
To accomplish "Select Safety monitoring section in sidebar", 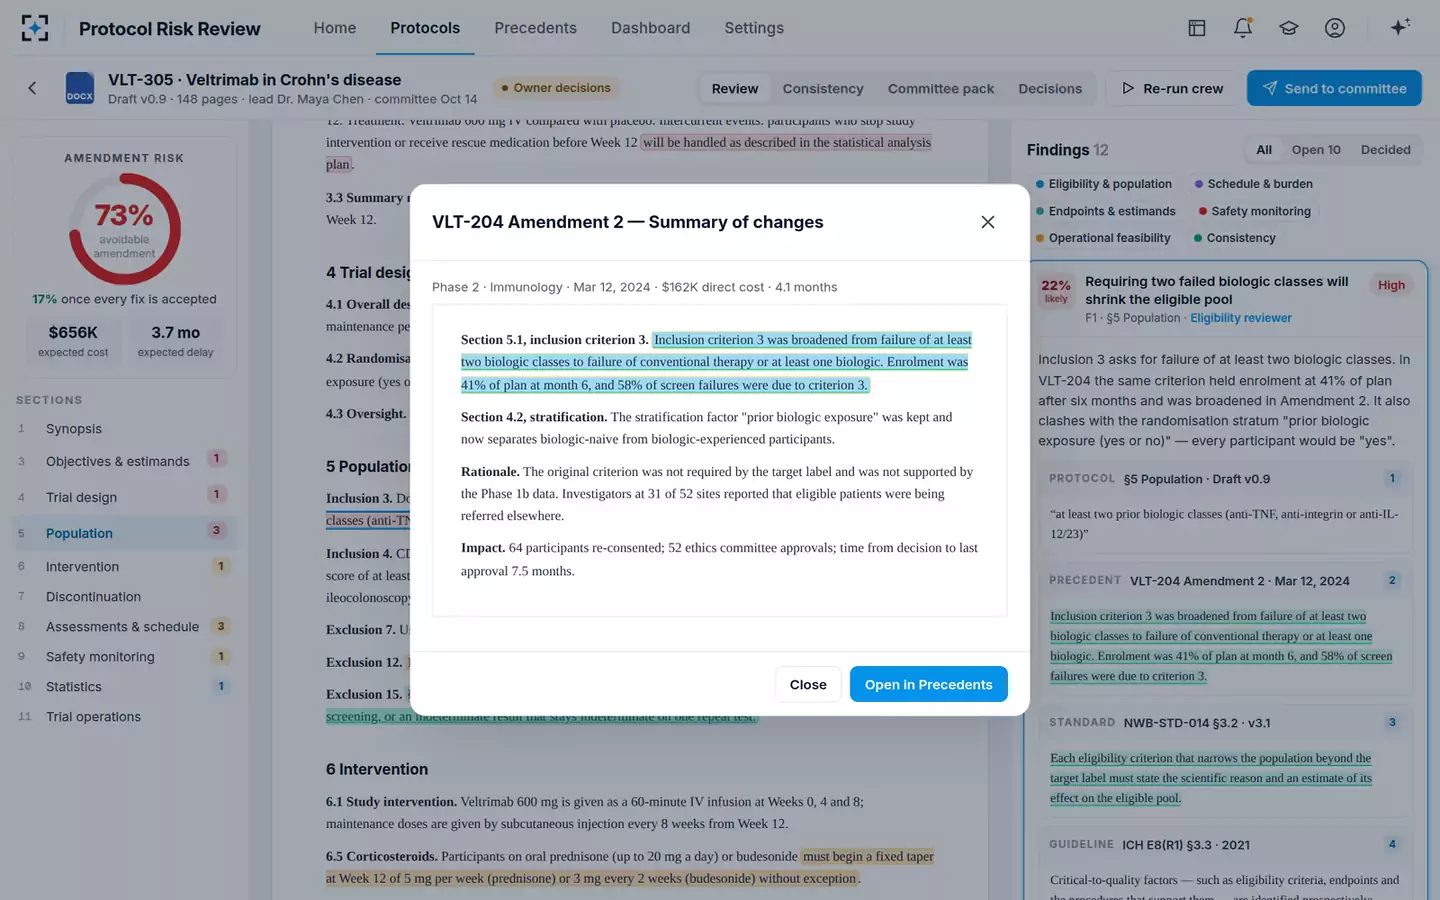I will pos(124,656).
